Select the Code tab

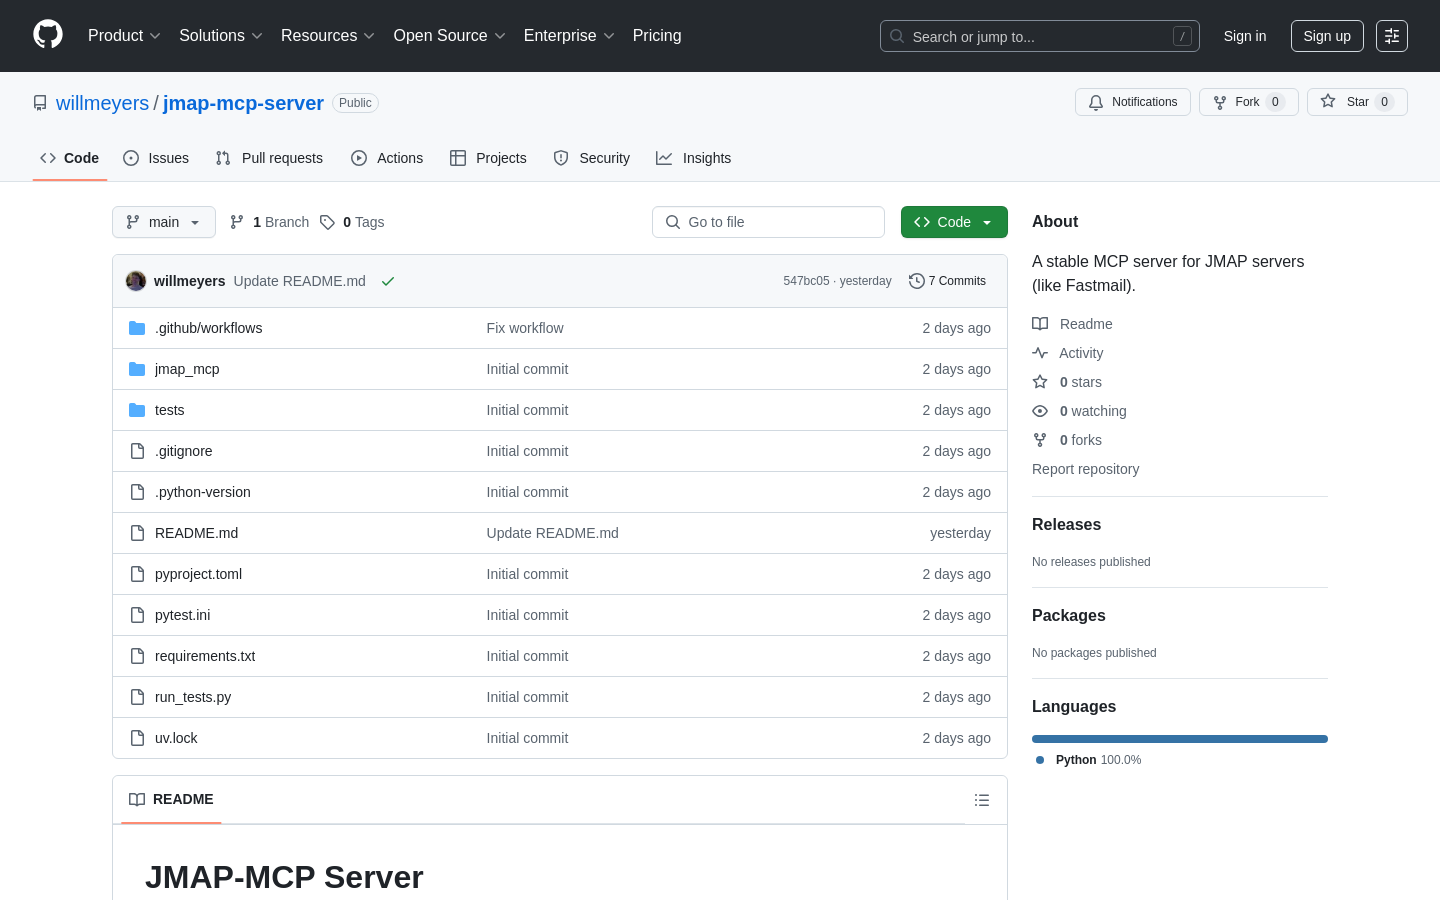pyautogui.click(x=70, y=158)
